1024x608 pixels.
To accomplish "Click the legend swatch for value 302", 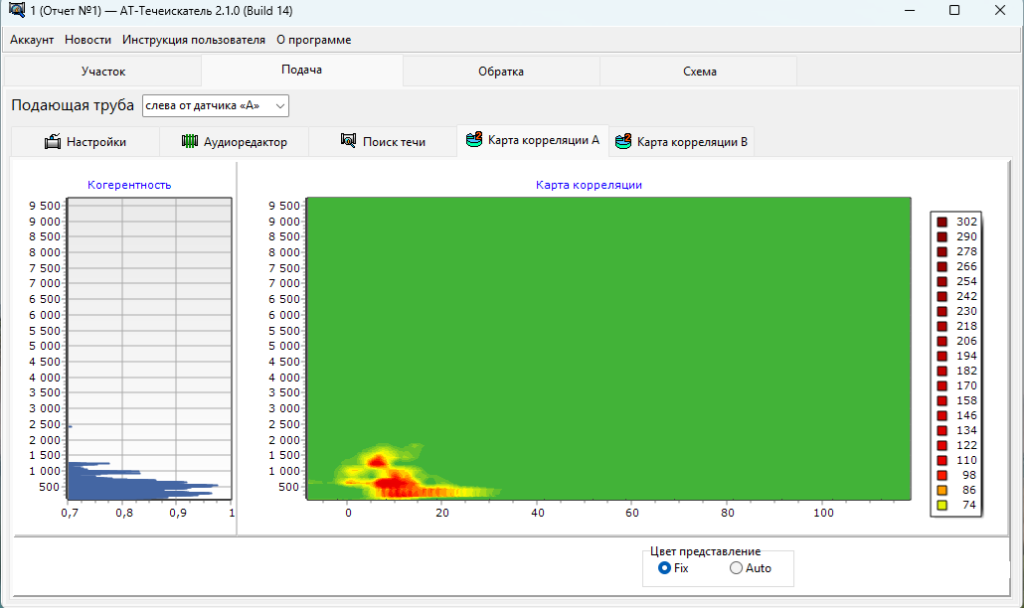I will pyautogui.click(x=941, y=222).
